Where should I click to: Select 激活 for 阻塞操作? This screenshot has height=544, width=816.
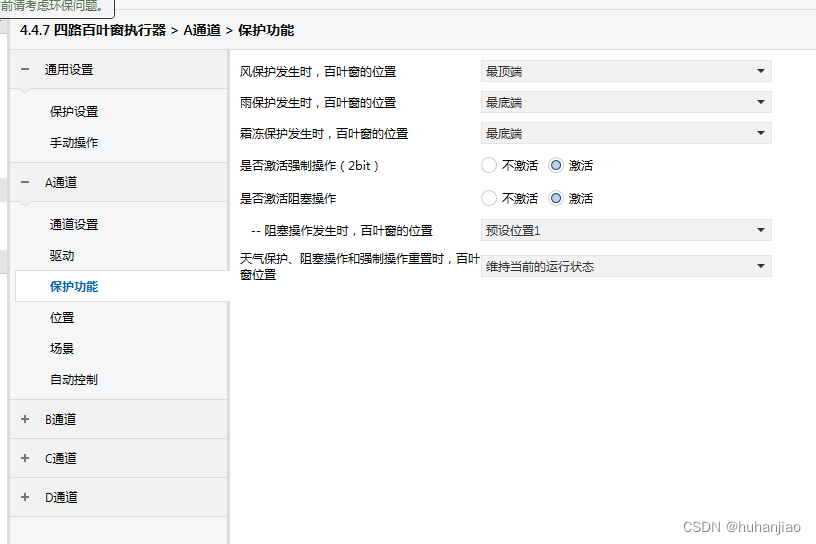click(557, 199)
